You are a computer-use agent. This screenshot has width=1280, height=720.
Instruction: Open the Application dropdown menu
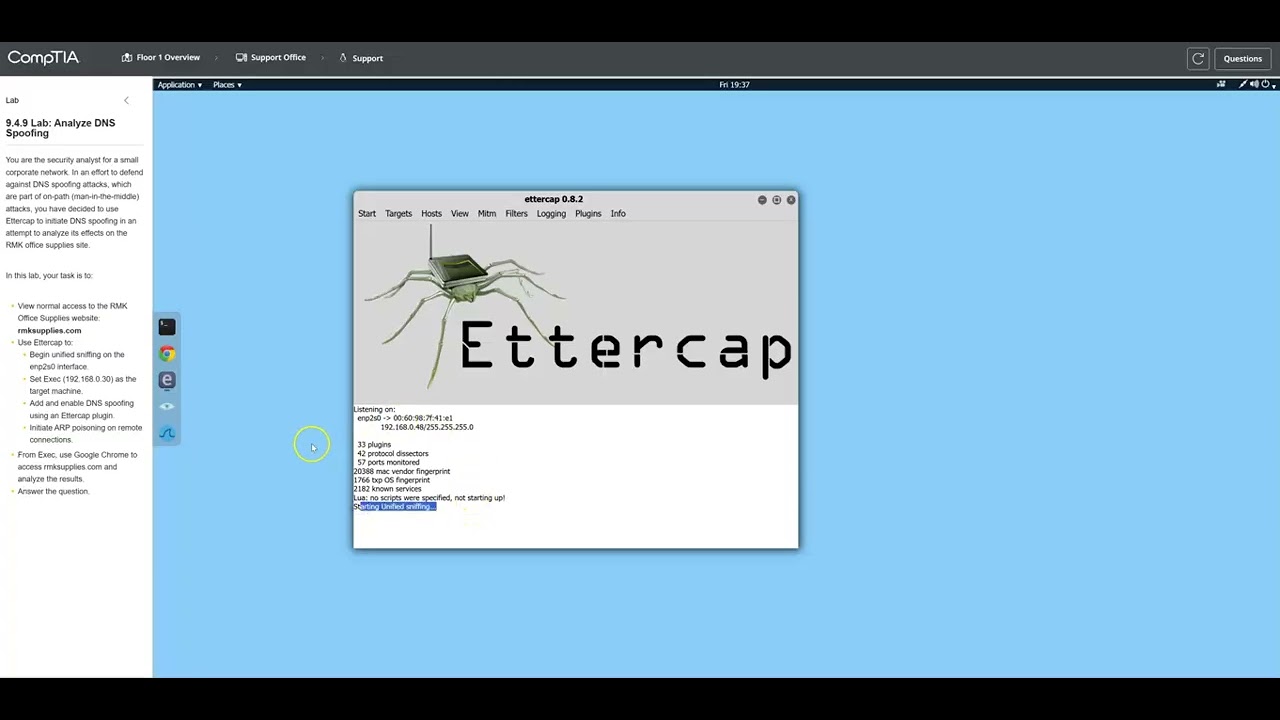180,85
